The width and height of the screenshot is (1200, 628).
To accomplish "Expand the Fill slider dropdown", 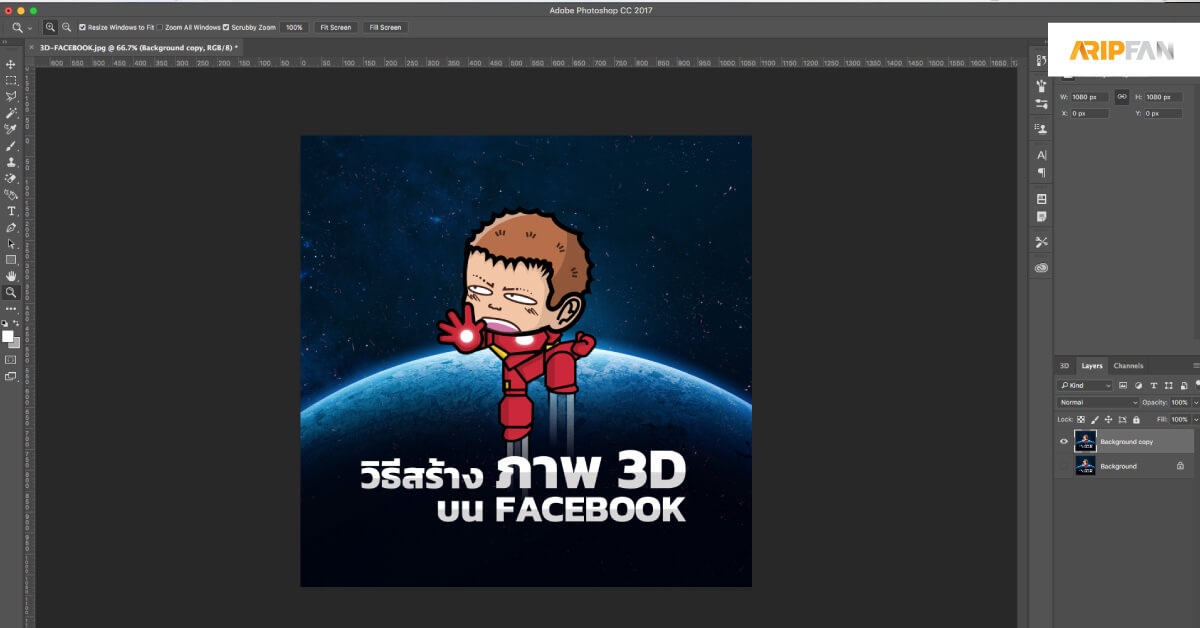I will pos(1196,419).
